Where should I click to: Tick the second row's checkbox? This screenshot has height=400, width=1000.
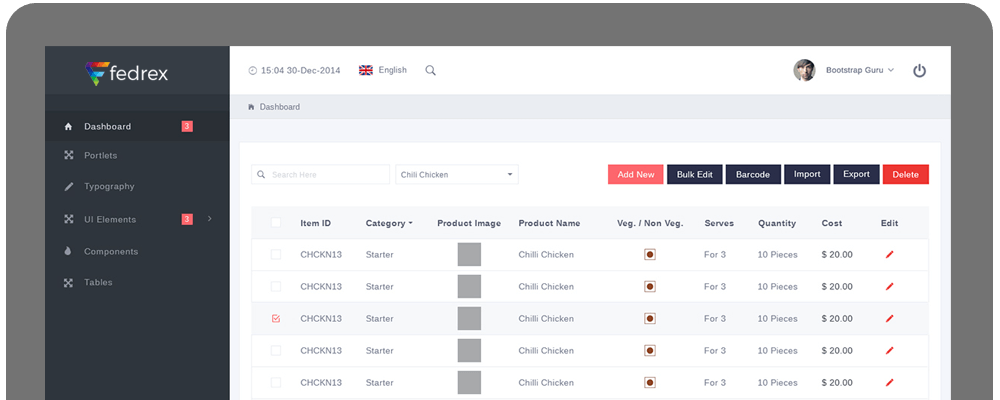coord(276,286)
